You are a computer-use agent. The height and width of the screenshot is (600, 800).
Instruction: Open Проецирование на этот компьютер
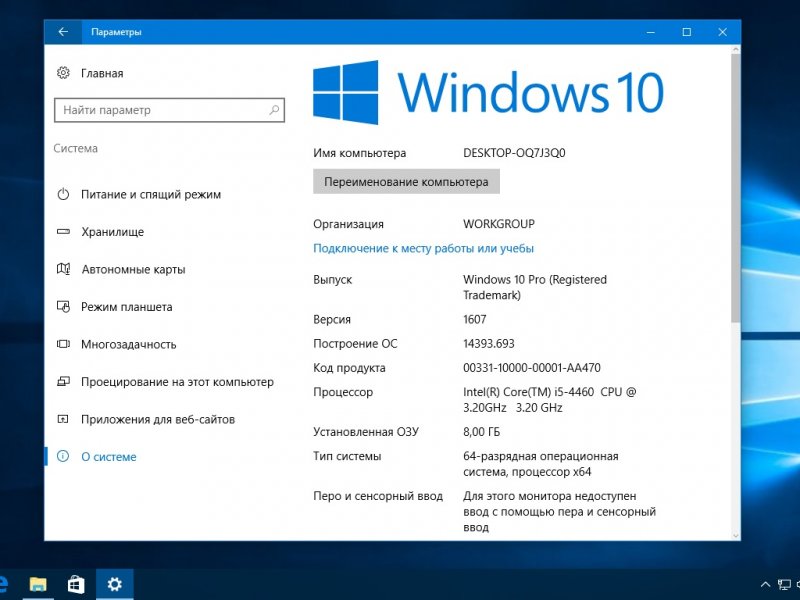pos(165,382)
